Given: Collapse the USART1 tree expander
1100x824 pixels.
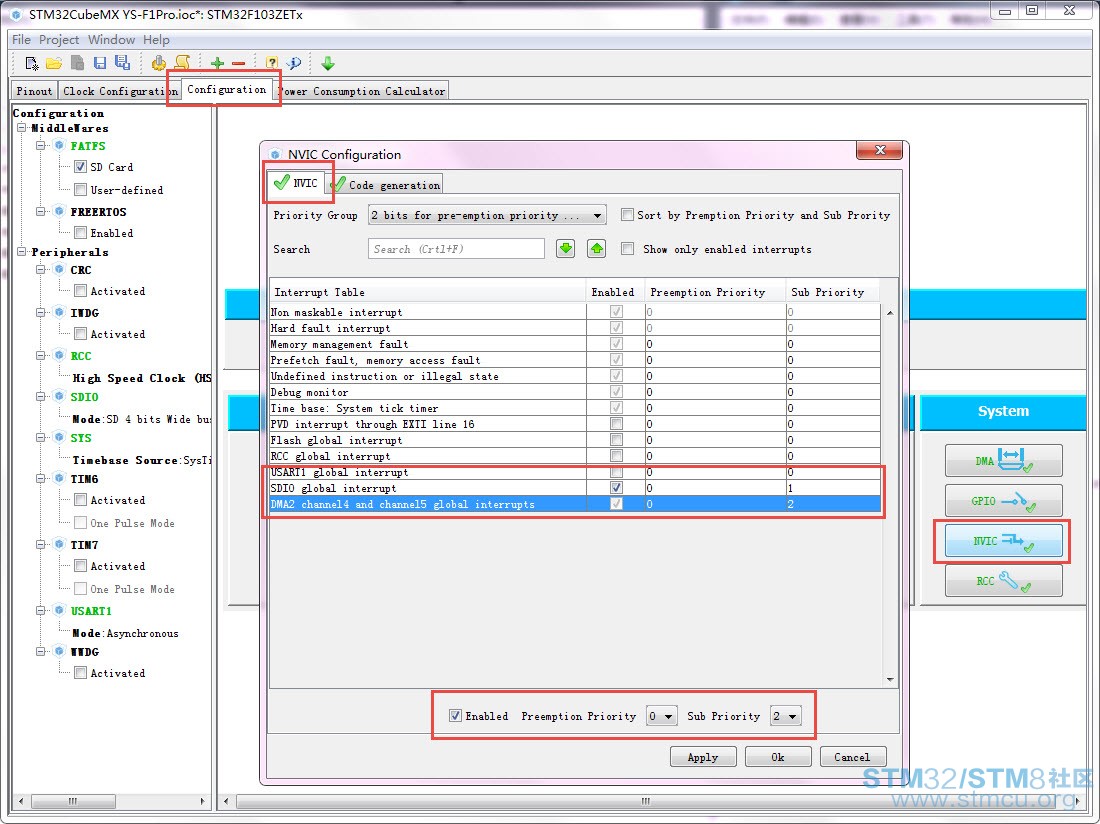Looking at the screenshot, I should 41,611.
